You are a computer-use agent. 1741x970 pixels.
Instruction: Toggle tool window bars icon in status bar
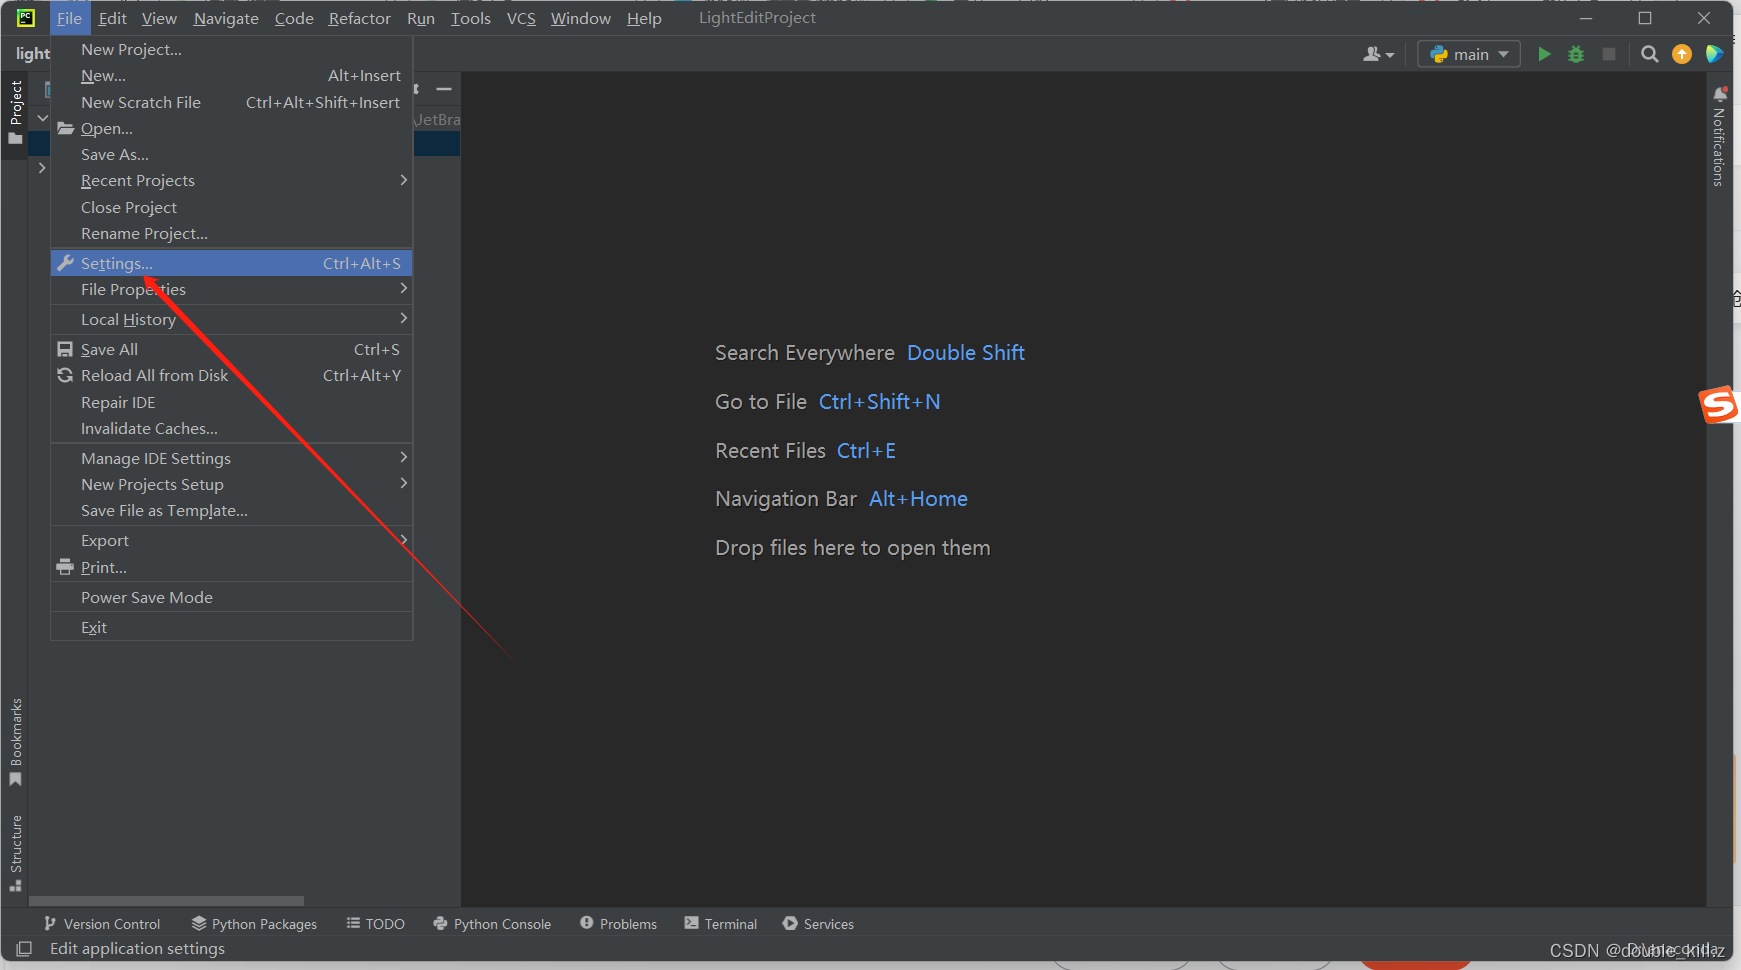(x=25, y=948)
